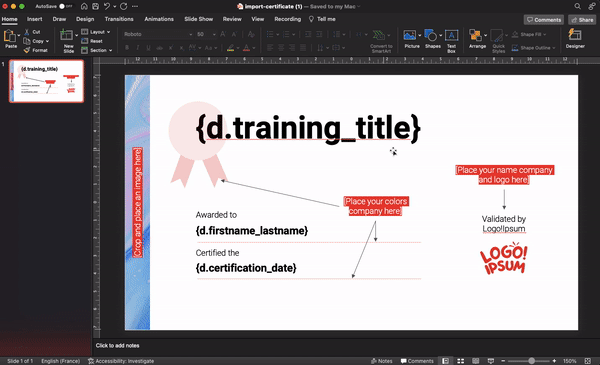This screenshot has height=365, width=600.
Task: Clear all text formatting
Action: tap(251, 34)
